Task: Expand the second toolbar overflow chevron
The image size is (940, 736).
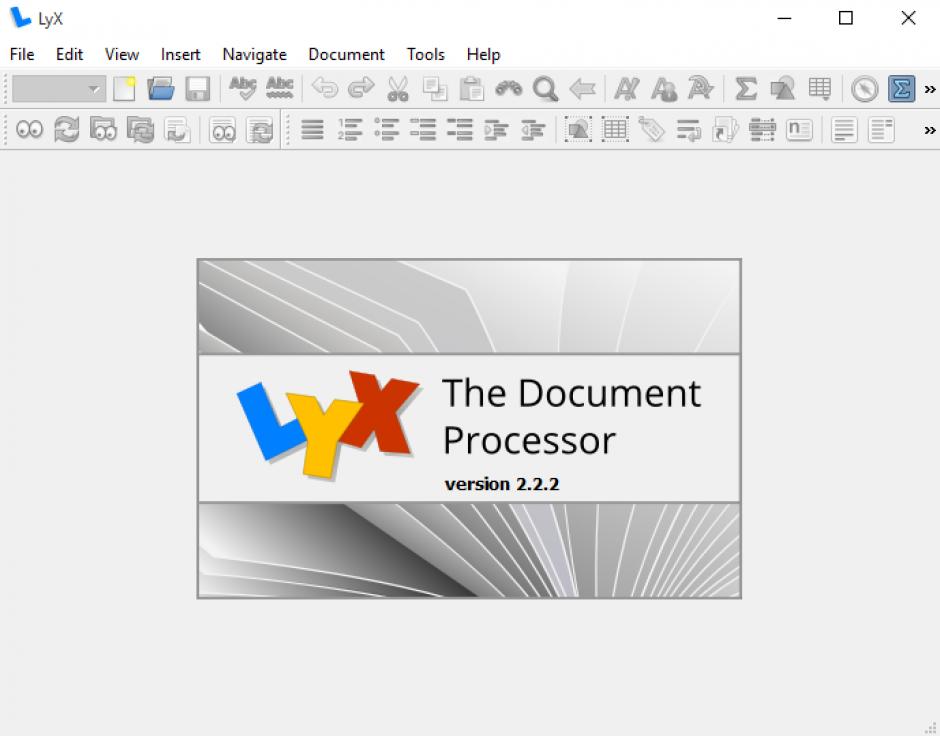Action: (x=929, y=130)
